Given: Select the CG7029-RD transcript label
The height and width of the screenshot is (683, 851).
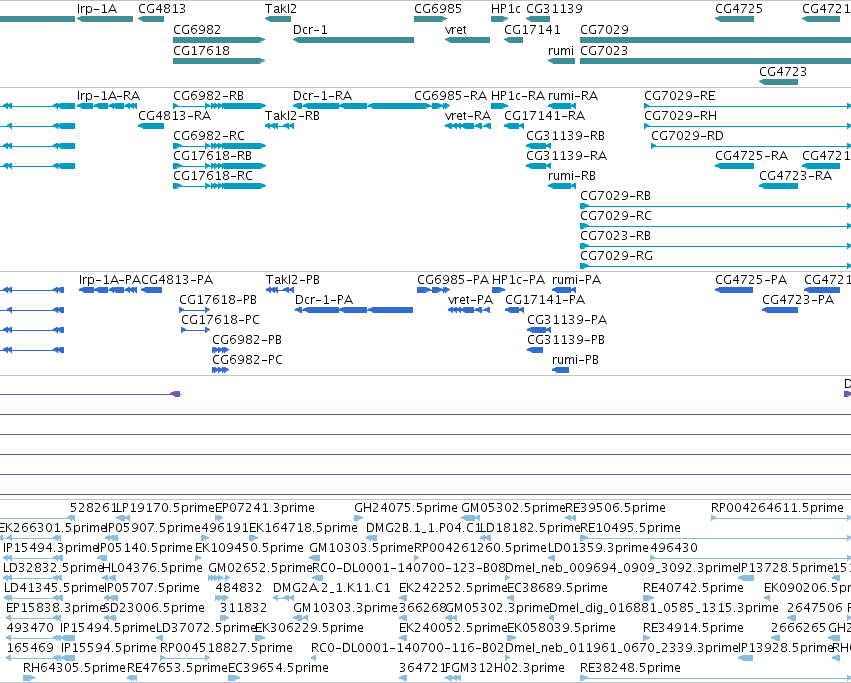Looking at the screenshot, I should pos(687,136).
